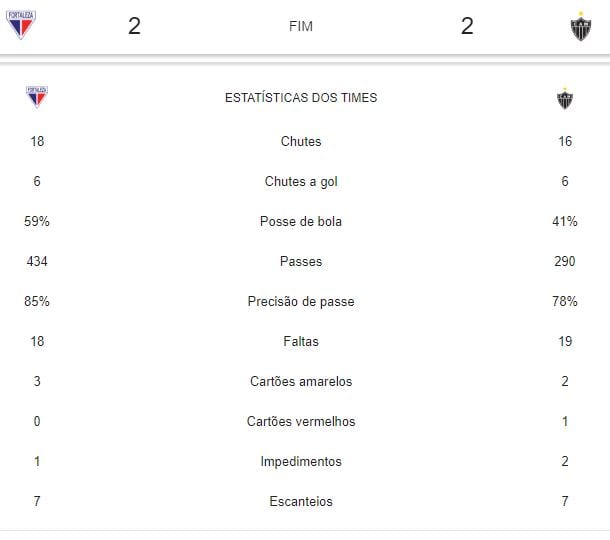Click the Fortaleza crest beside the top score

pyautogui.click(x=20, y=26)
